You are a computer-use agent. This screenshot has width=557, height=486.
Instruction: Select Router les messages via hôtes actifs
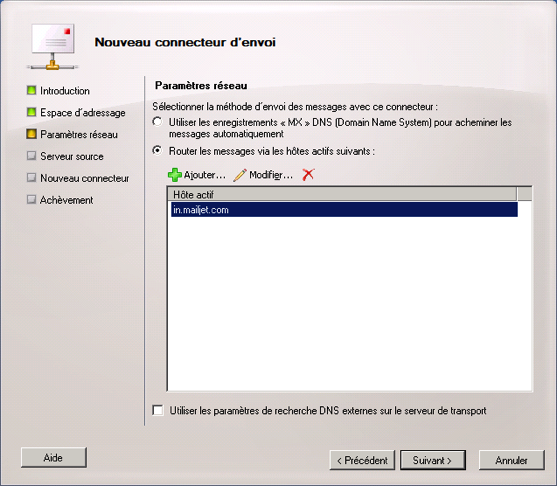[157, 151]
